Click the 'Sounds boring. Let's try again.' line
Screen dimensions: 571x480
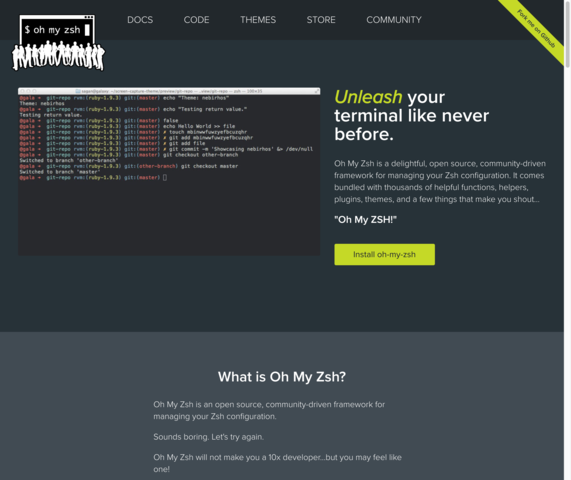(x=208, y=437)
